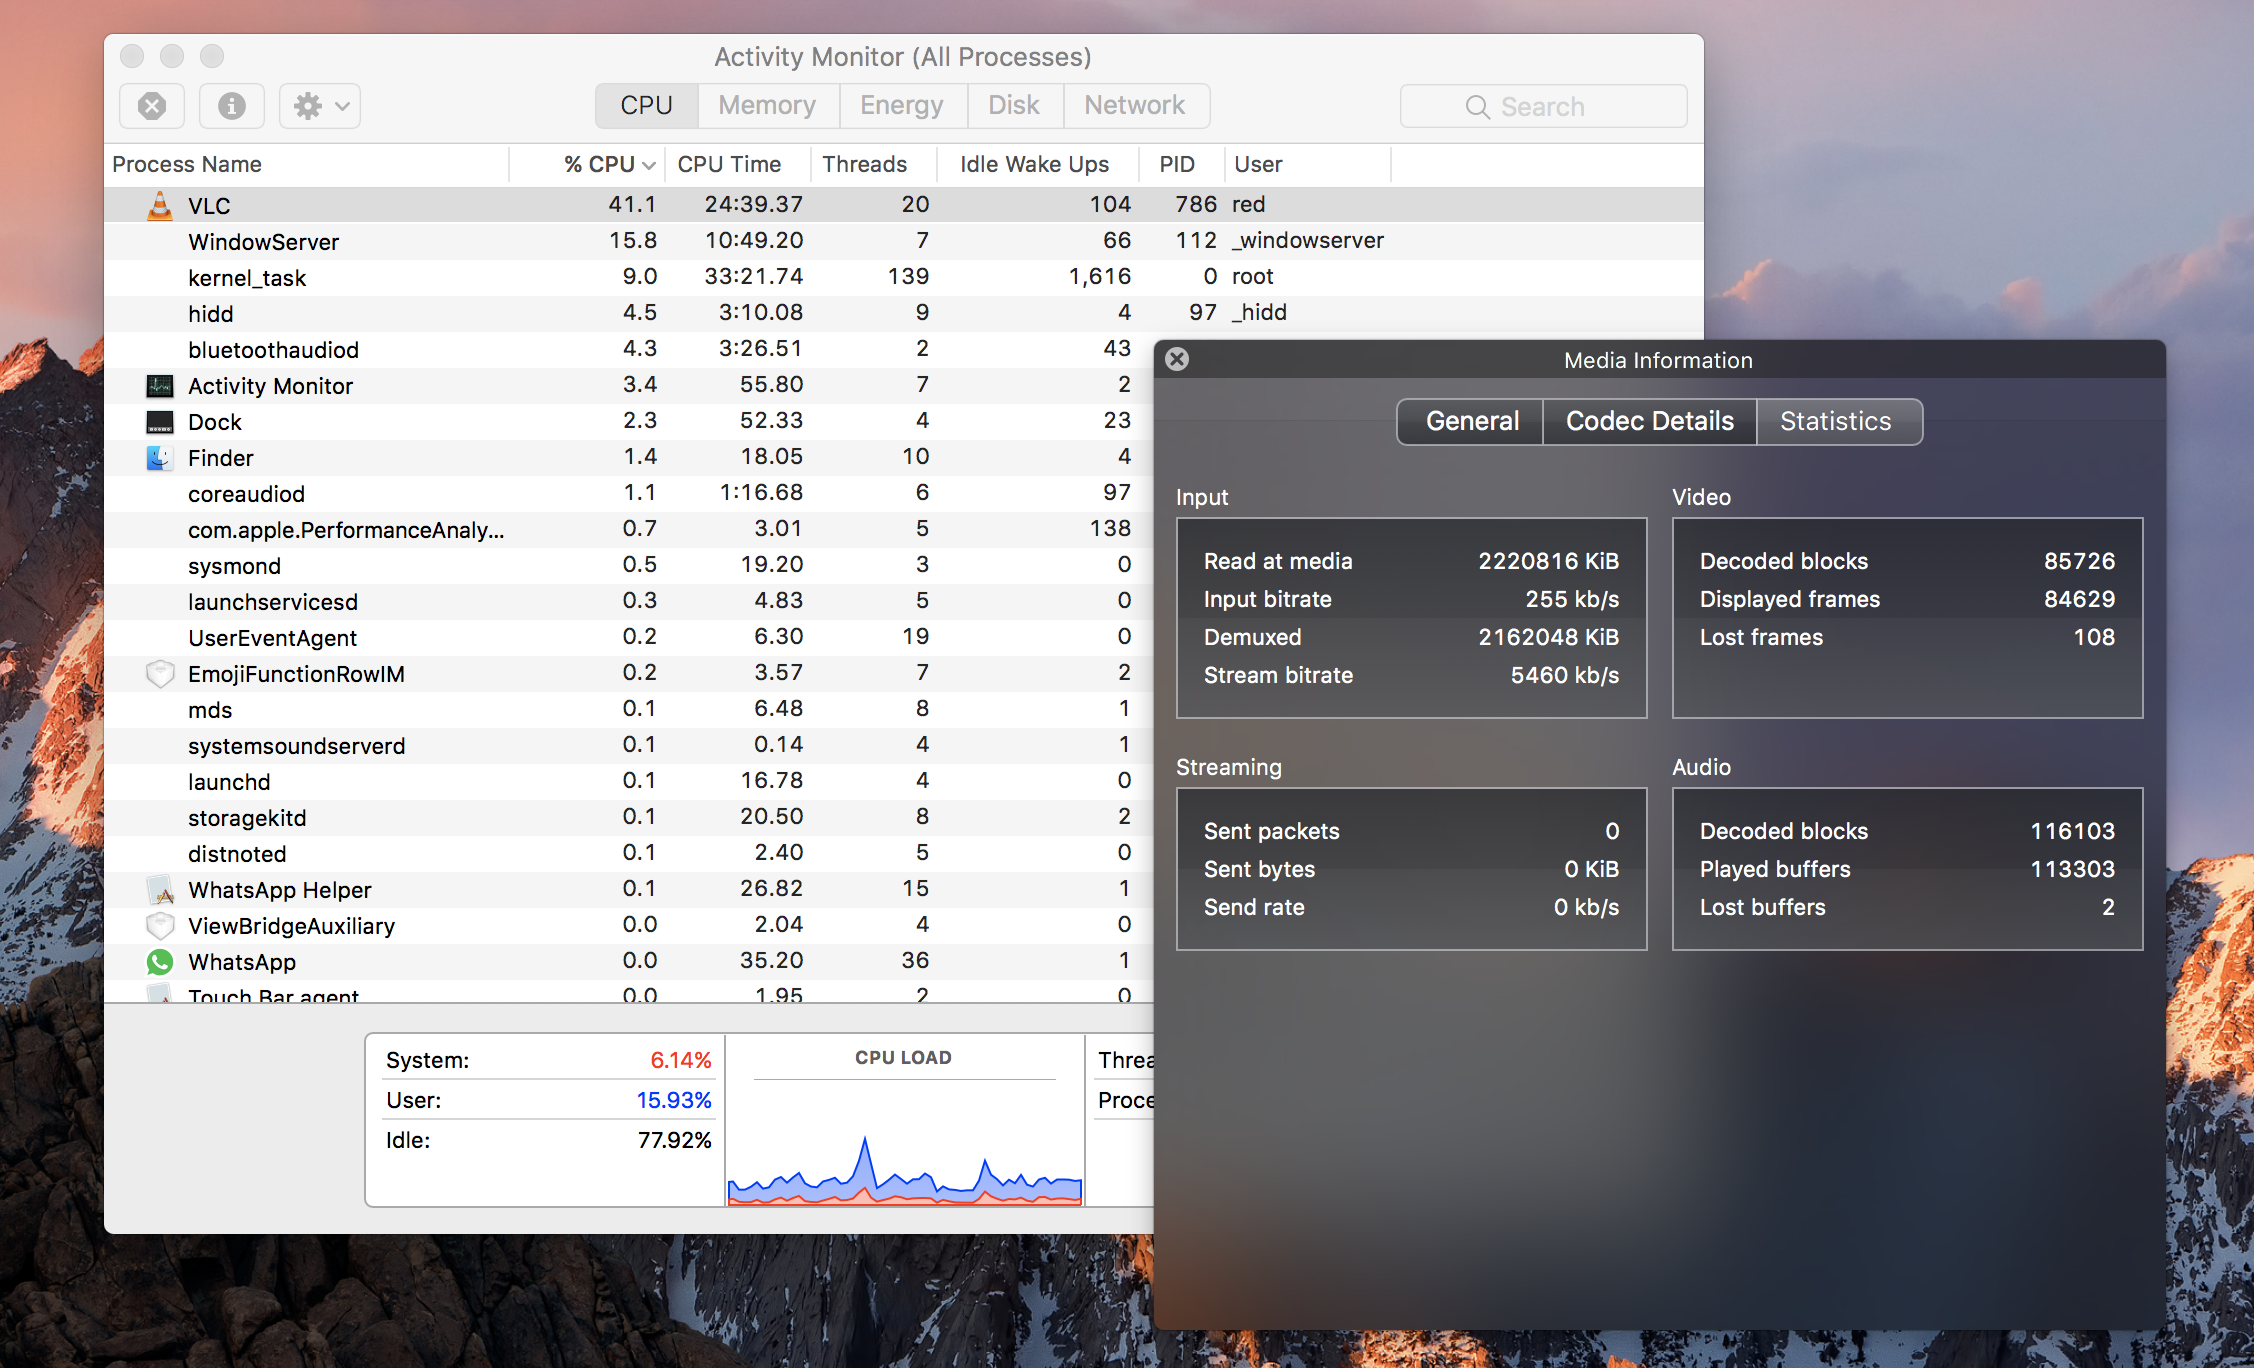The image size is (2254, 1368).
Task: Switch to the Network tab
Action: (x=1135, y=106)
